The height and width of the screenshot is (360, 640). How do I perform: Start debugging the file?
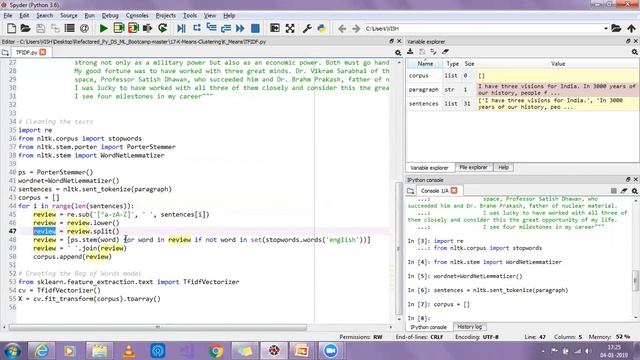pos(182,28)
